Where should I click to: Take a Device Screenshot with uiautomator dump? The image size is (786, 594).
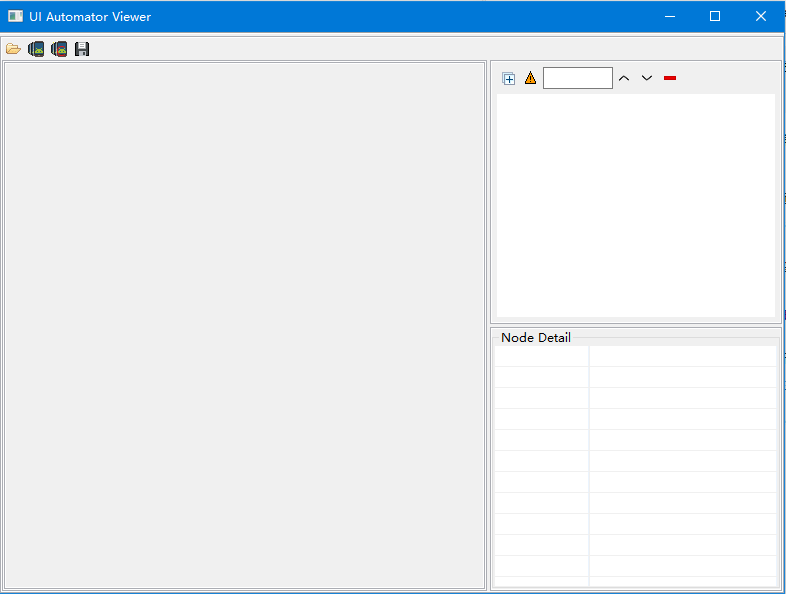click(x=36, y=49)
